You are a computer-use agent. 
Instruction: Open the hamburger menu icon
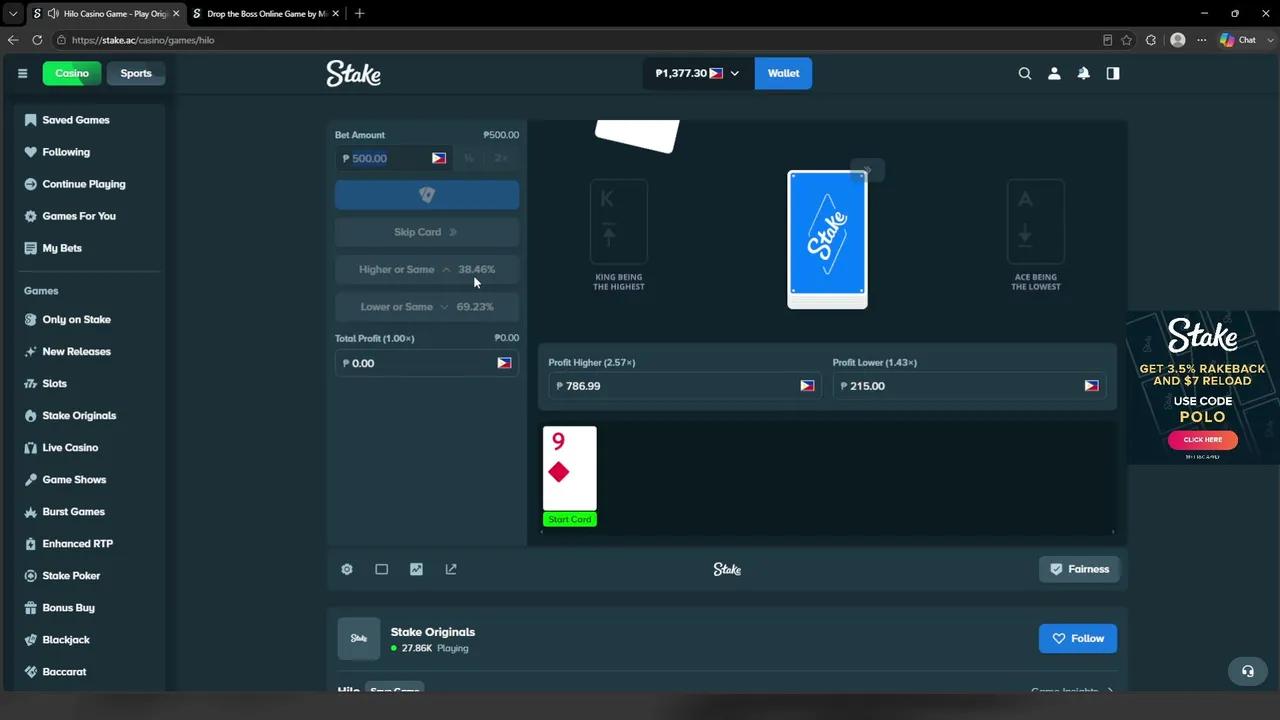coord(22,73)
